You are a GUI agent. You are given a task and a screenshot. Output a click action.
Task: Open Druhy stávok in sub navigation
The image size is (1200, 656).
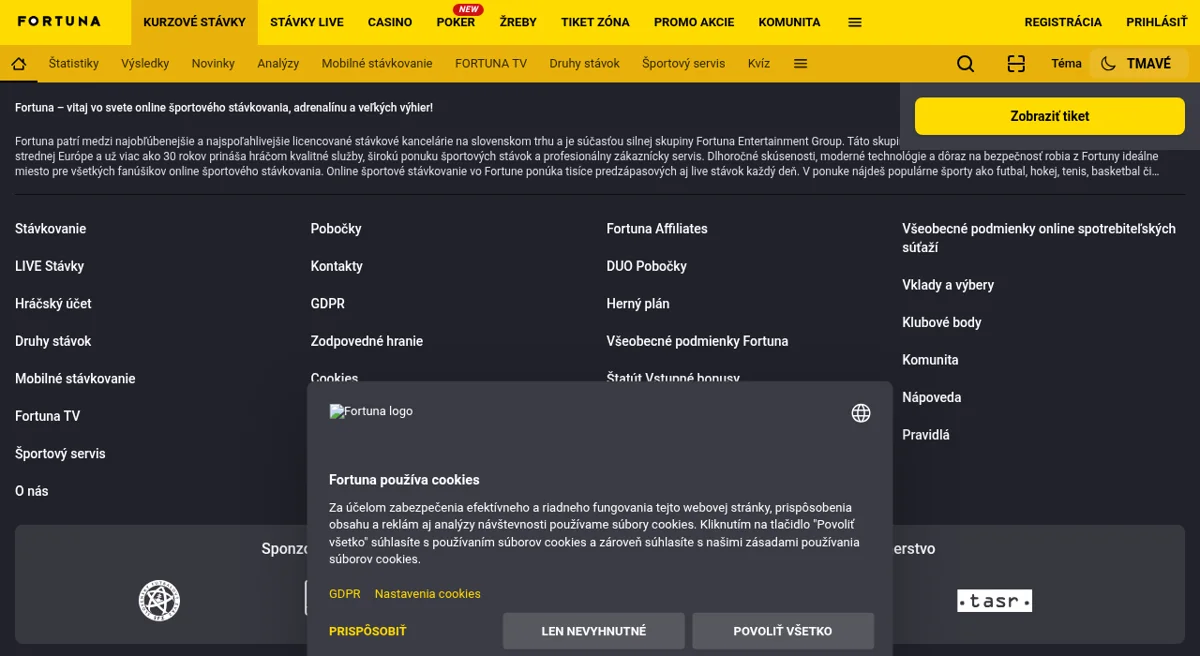[x=584, y=64]
